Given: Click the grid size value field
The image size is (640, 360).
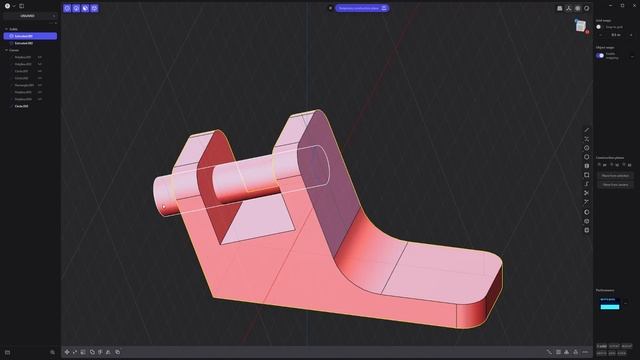Looking at the screenshot, I should pos(616,35).
